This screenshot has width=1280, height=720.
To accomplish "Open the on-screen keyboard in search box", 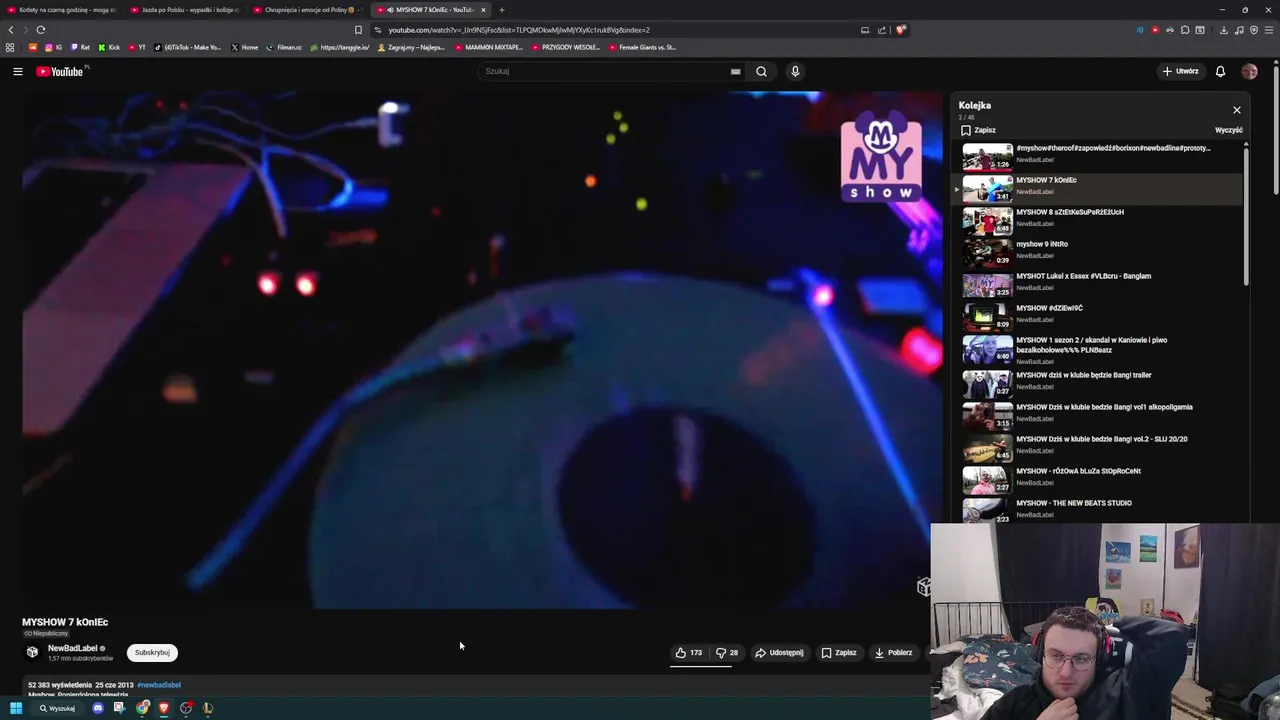I will coord(735,71).
